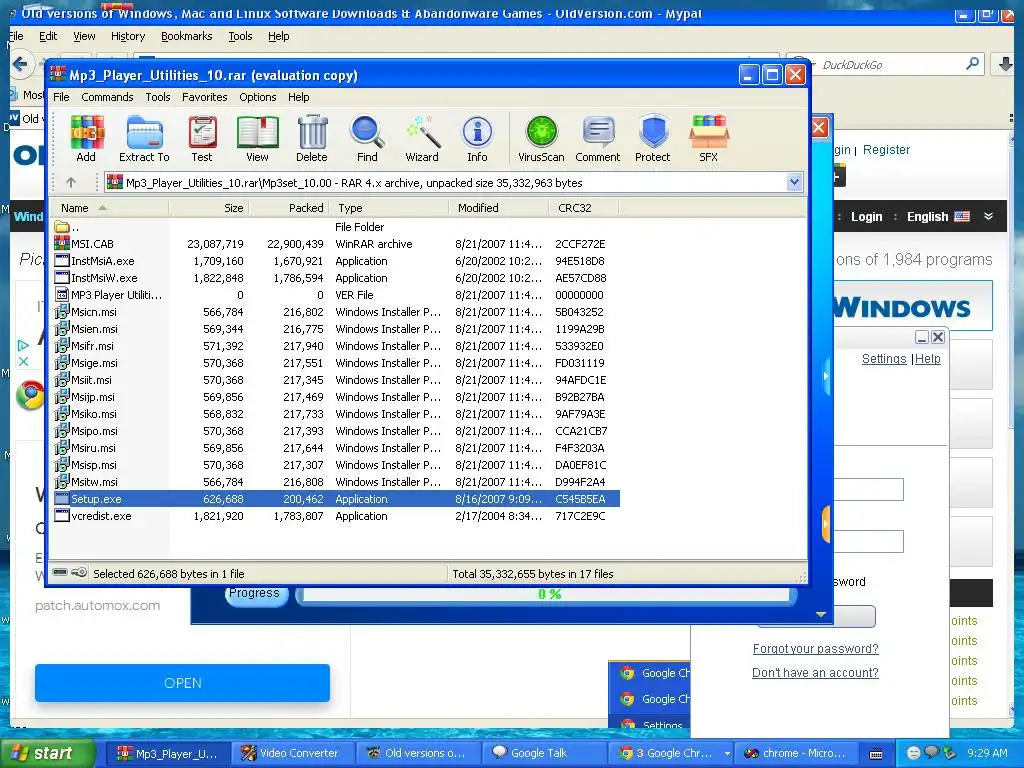This screenshot has height=768, width=1024.
Task: Switch to Video Converter taskbar item
Action: [291, 753]
